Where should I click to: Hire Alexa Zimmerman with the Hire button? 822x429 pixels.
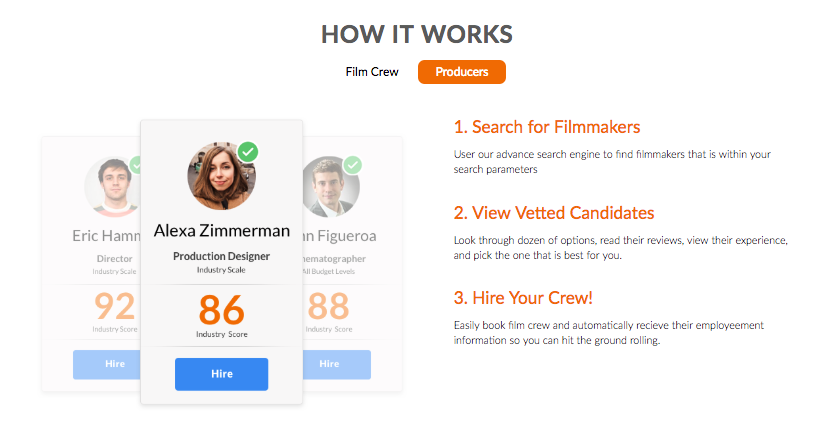pos(221,374)
